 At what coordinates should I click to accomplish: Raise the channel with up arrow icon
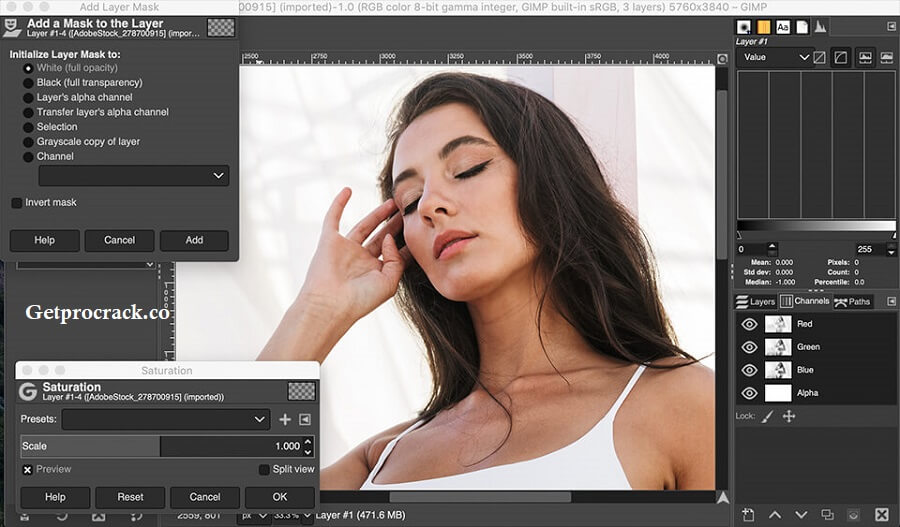pos(775,514)
